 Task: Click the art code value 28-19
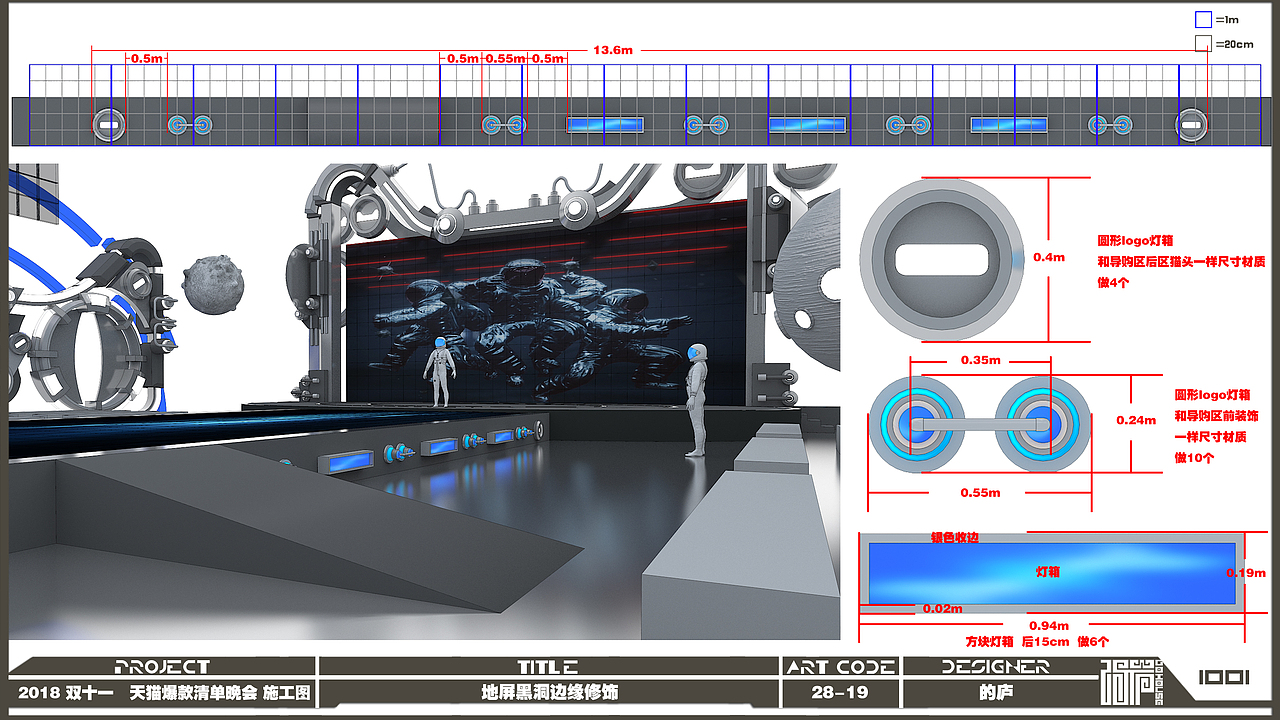pyautogui.click(x=840, y=692)
